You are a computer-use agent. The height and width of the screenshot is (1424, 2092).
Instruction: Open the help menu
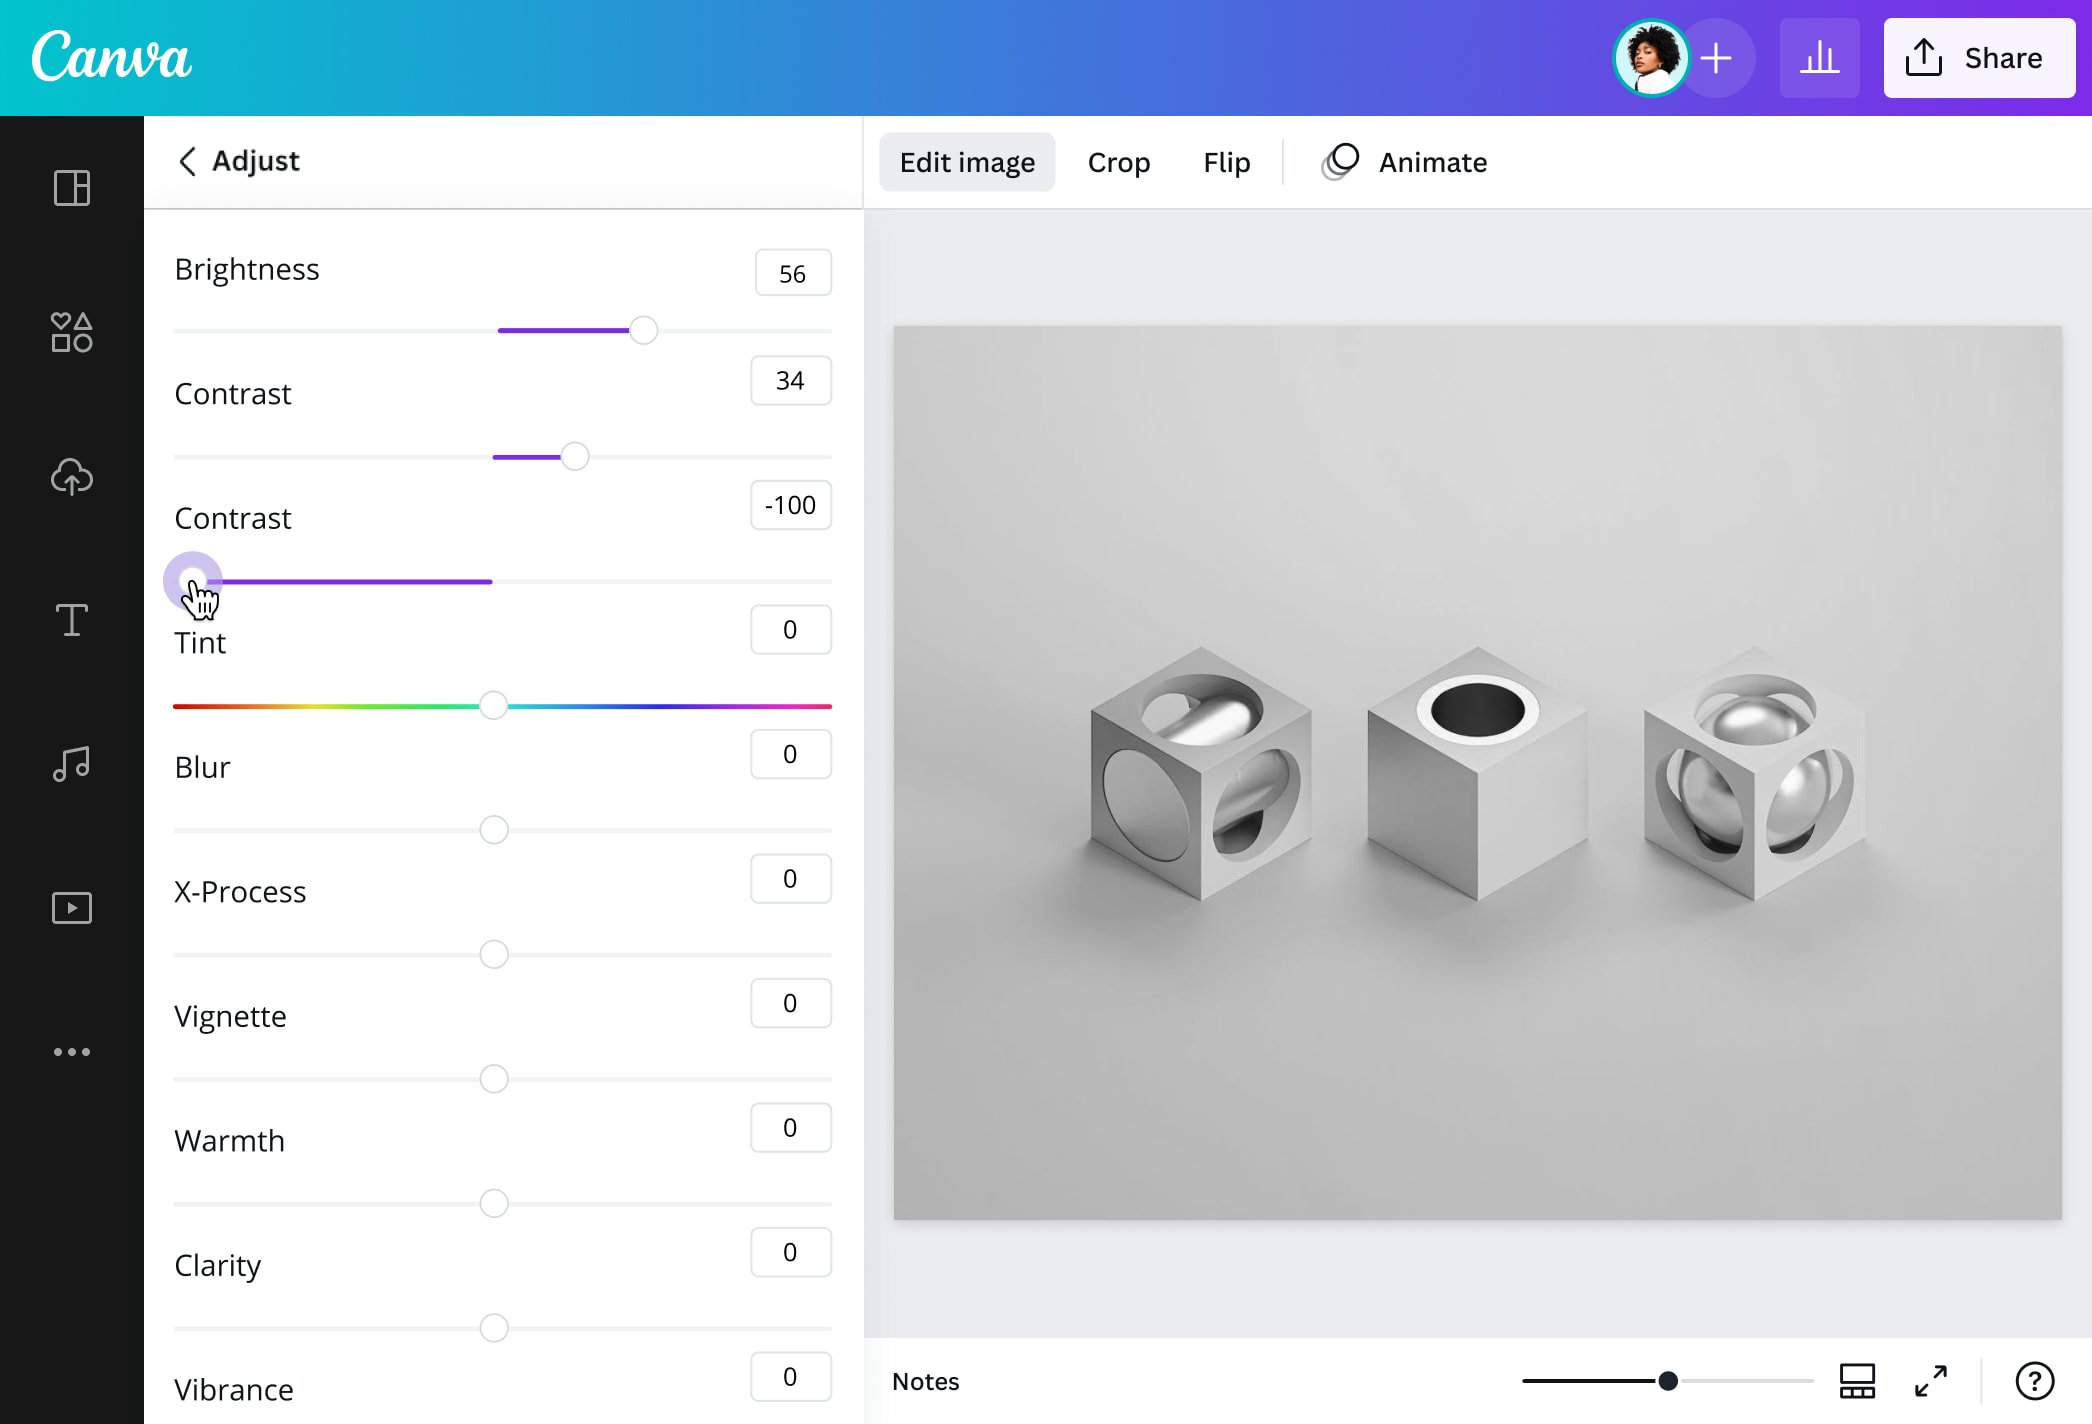point(2035,1381)
